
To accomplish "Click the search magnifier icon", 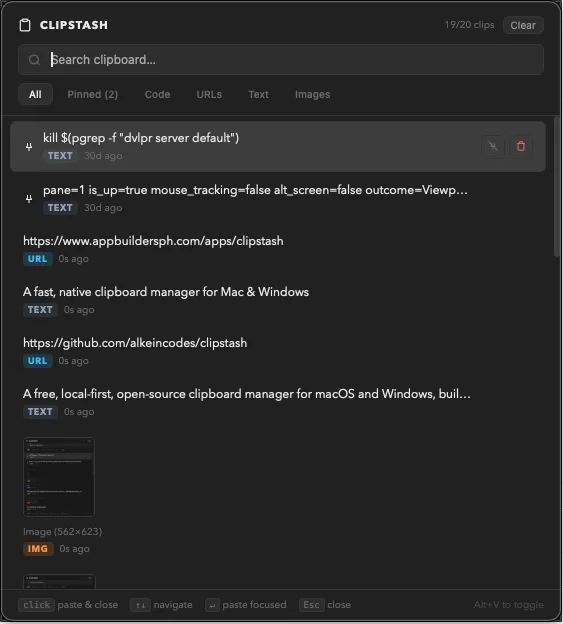I will [x=34, y=60].
